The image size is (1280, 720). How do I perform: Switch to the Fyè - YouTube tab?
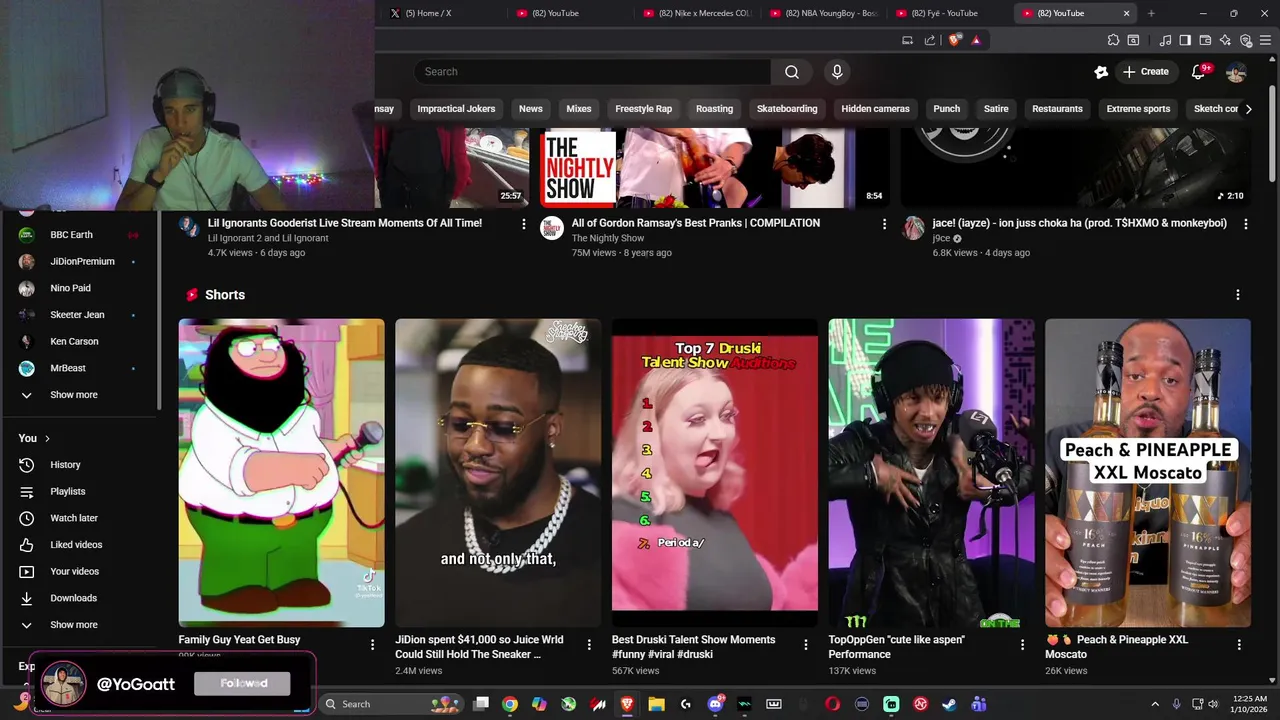pos(950,13)
